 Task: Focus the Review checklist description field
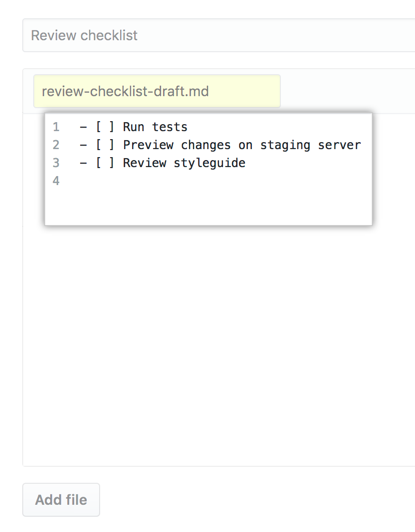[x=219, y=35]
